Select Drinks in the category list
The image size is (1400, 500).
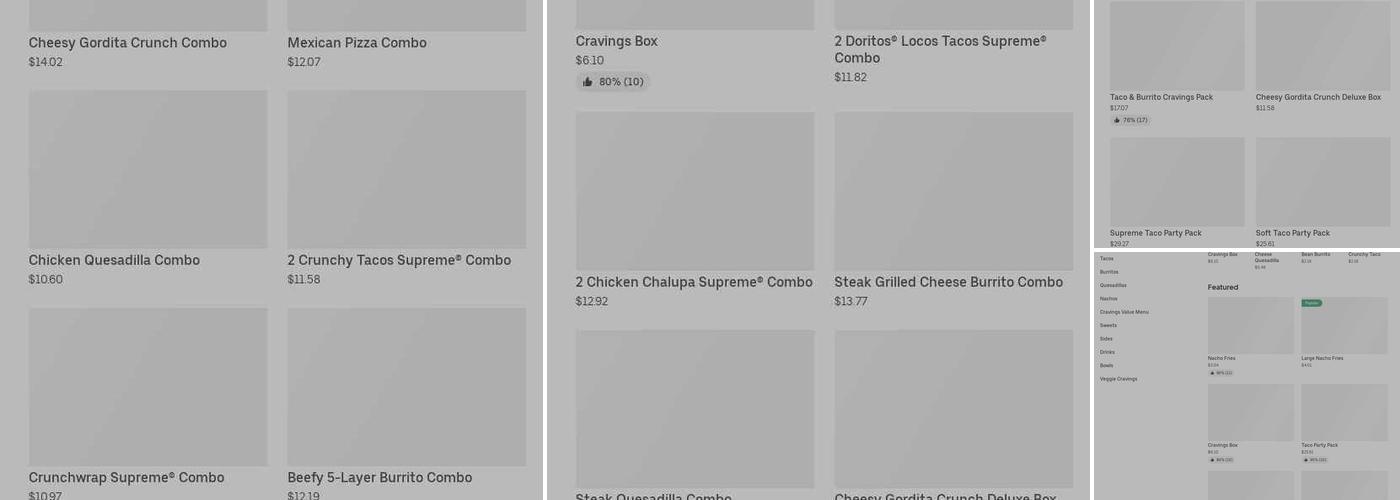(x=1107, y=352)
